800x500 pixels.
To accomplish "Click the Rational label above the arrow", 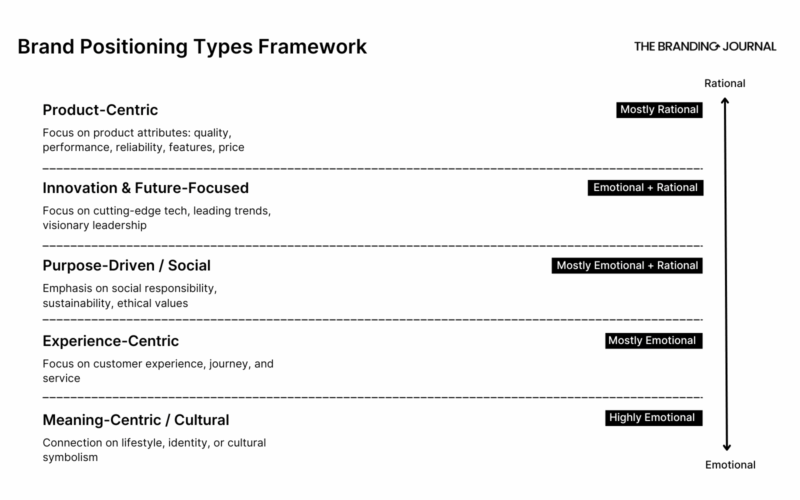I will click(725, 83).
